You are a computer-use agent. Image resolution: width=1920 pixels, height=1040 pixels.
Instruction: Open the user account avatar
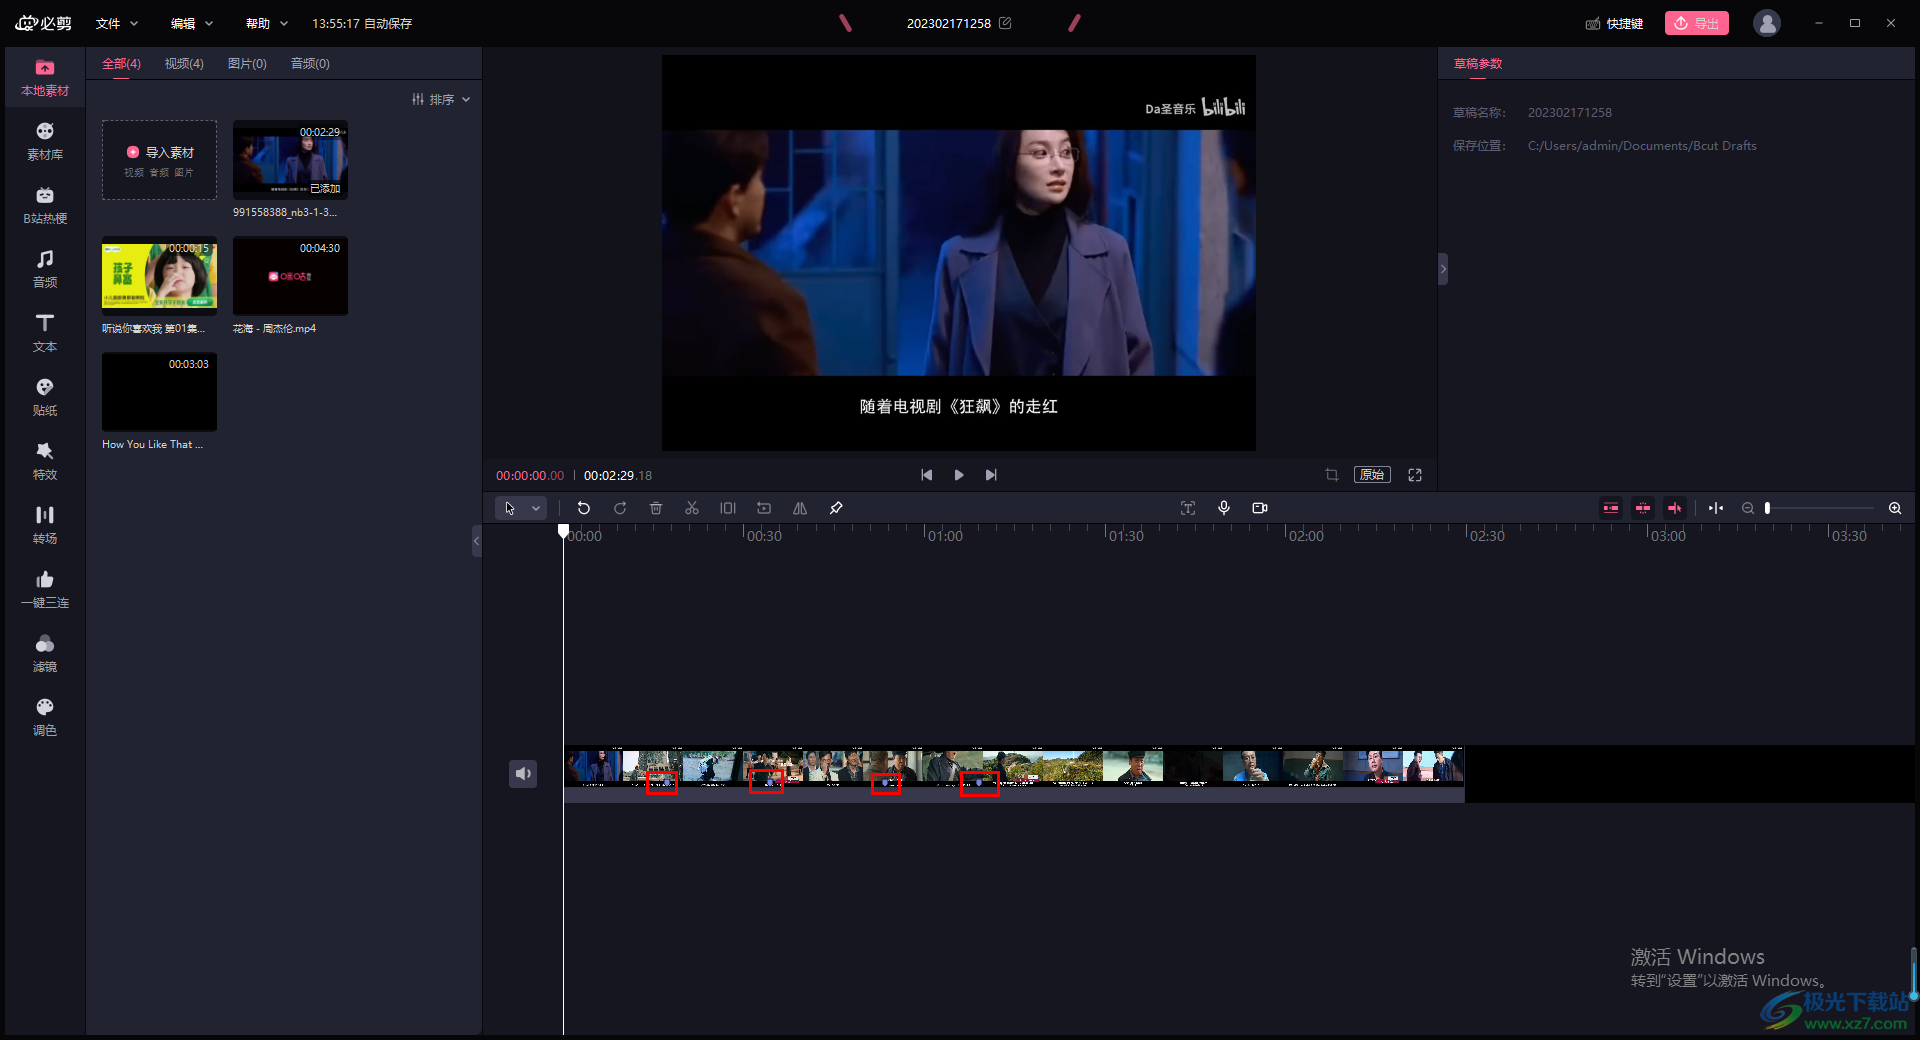(1767, 23)
